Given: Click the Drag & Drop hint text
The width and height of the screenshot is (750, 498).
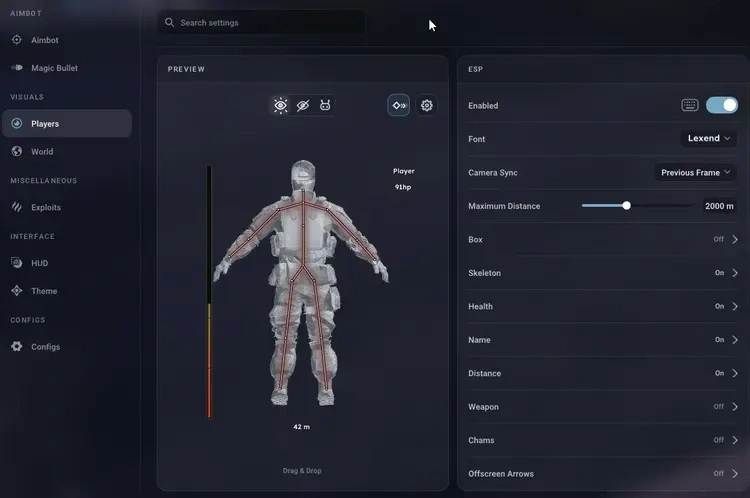Looking at the screenshot, I should 302,471.
